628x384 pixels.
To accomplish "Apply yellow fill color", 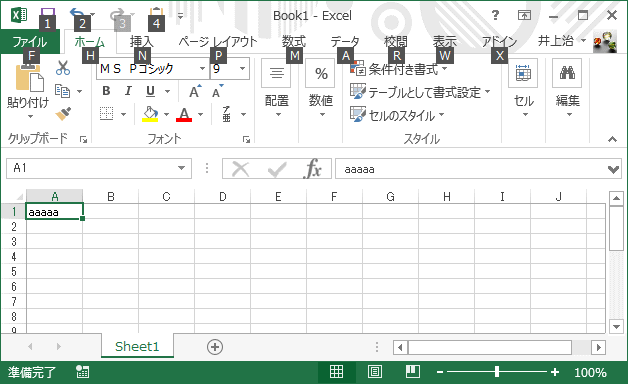I will [x=150, y=114].
